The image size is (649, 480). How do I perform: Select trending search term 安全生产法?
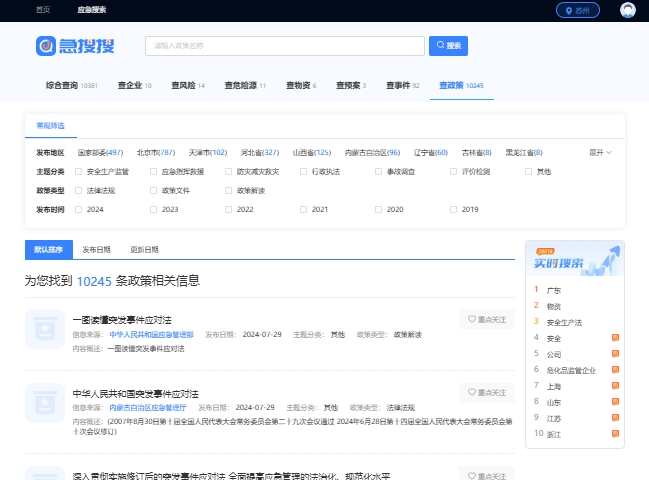(x=564, y=322)
